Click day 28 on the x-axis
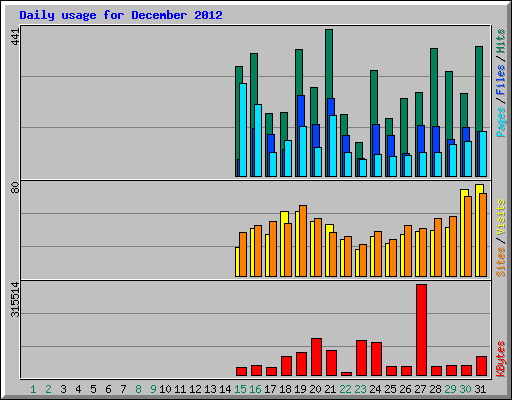 click(x=435, y=389)
